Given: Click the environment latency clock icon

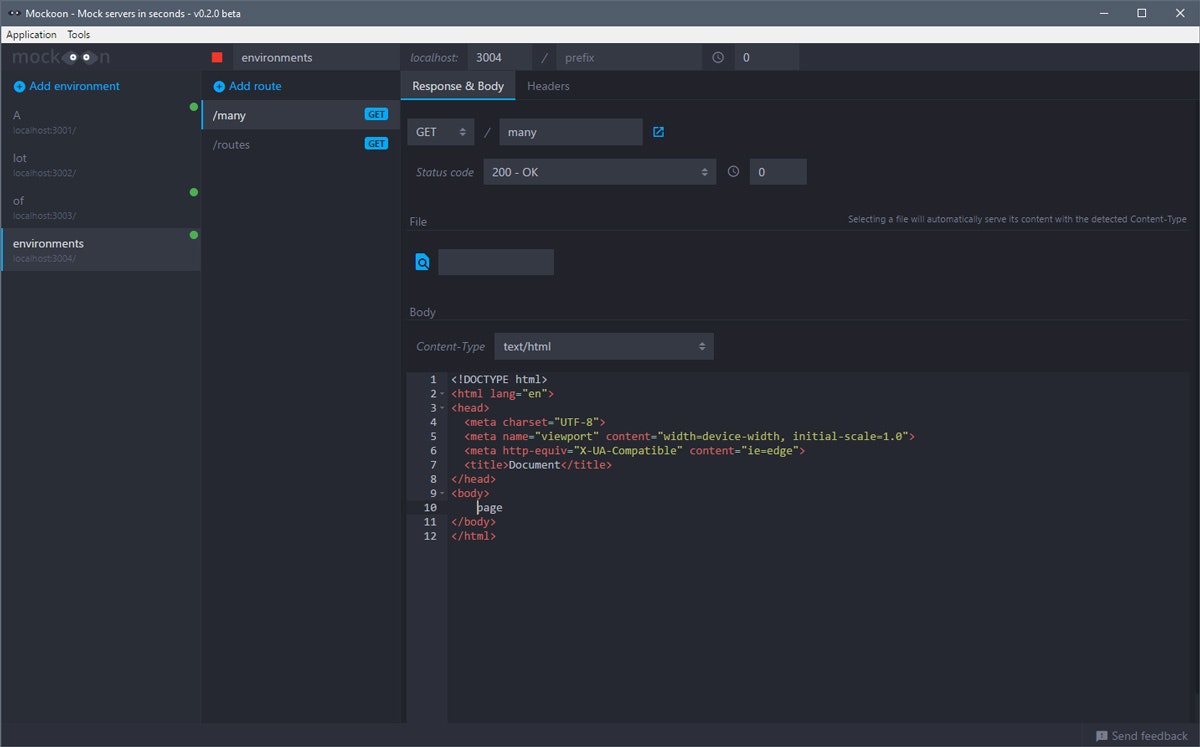Looking at the screenshot, I should tap(717, 57).
